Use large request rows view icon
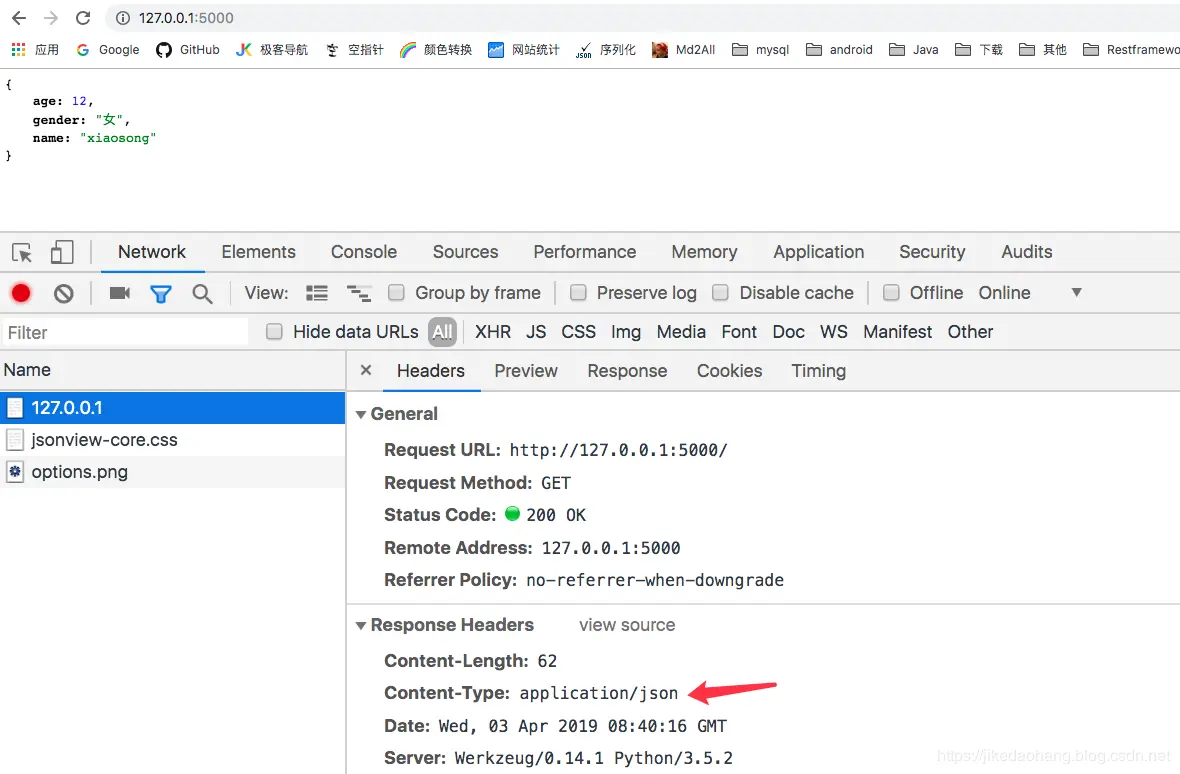The height and width of the screenshot is (774, 1180). click(317, 293)
